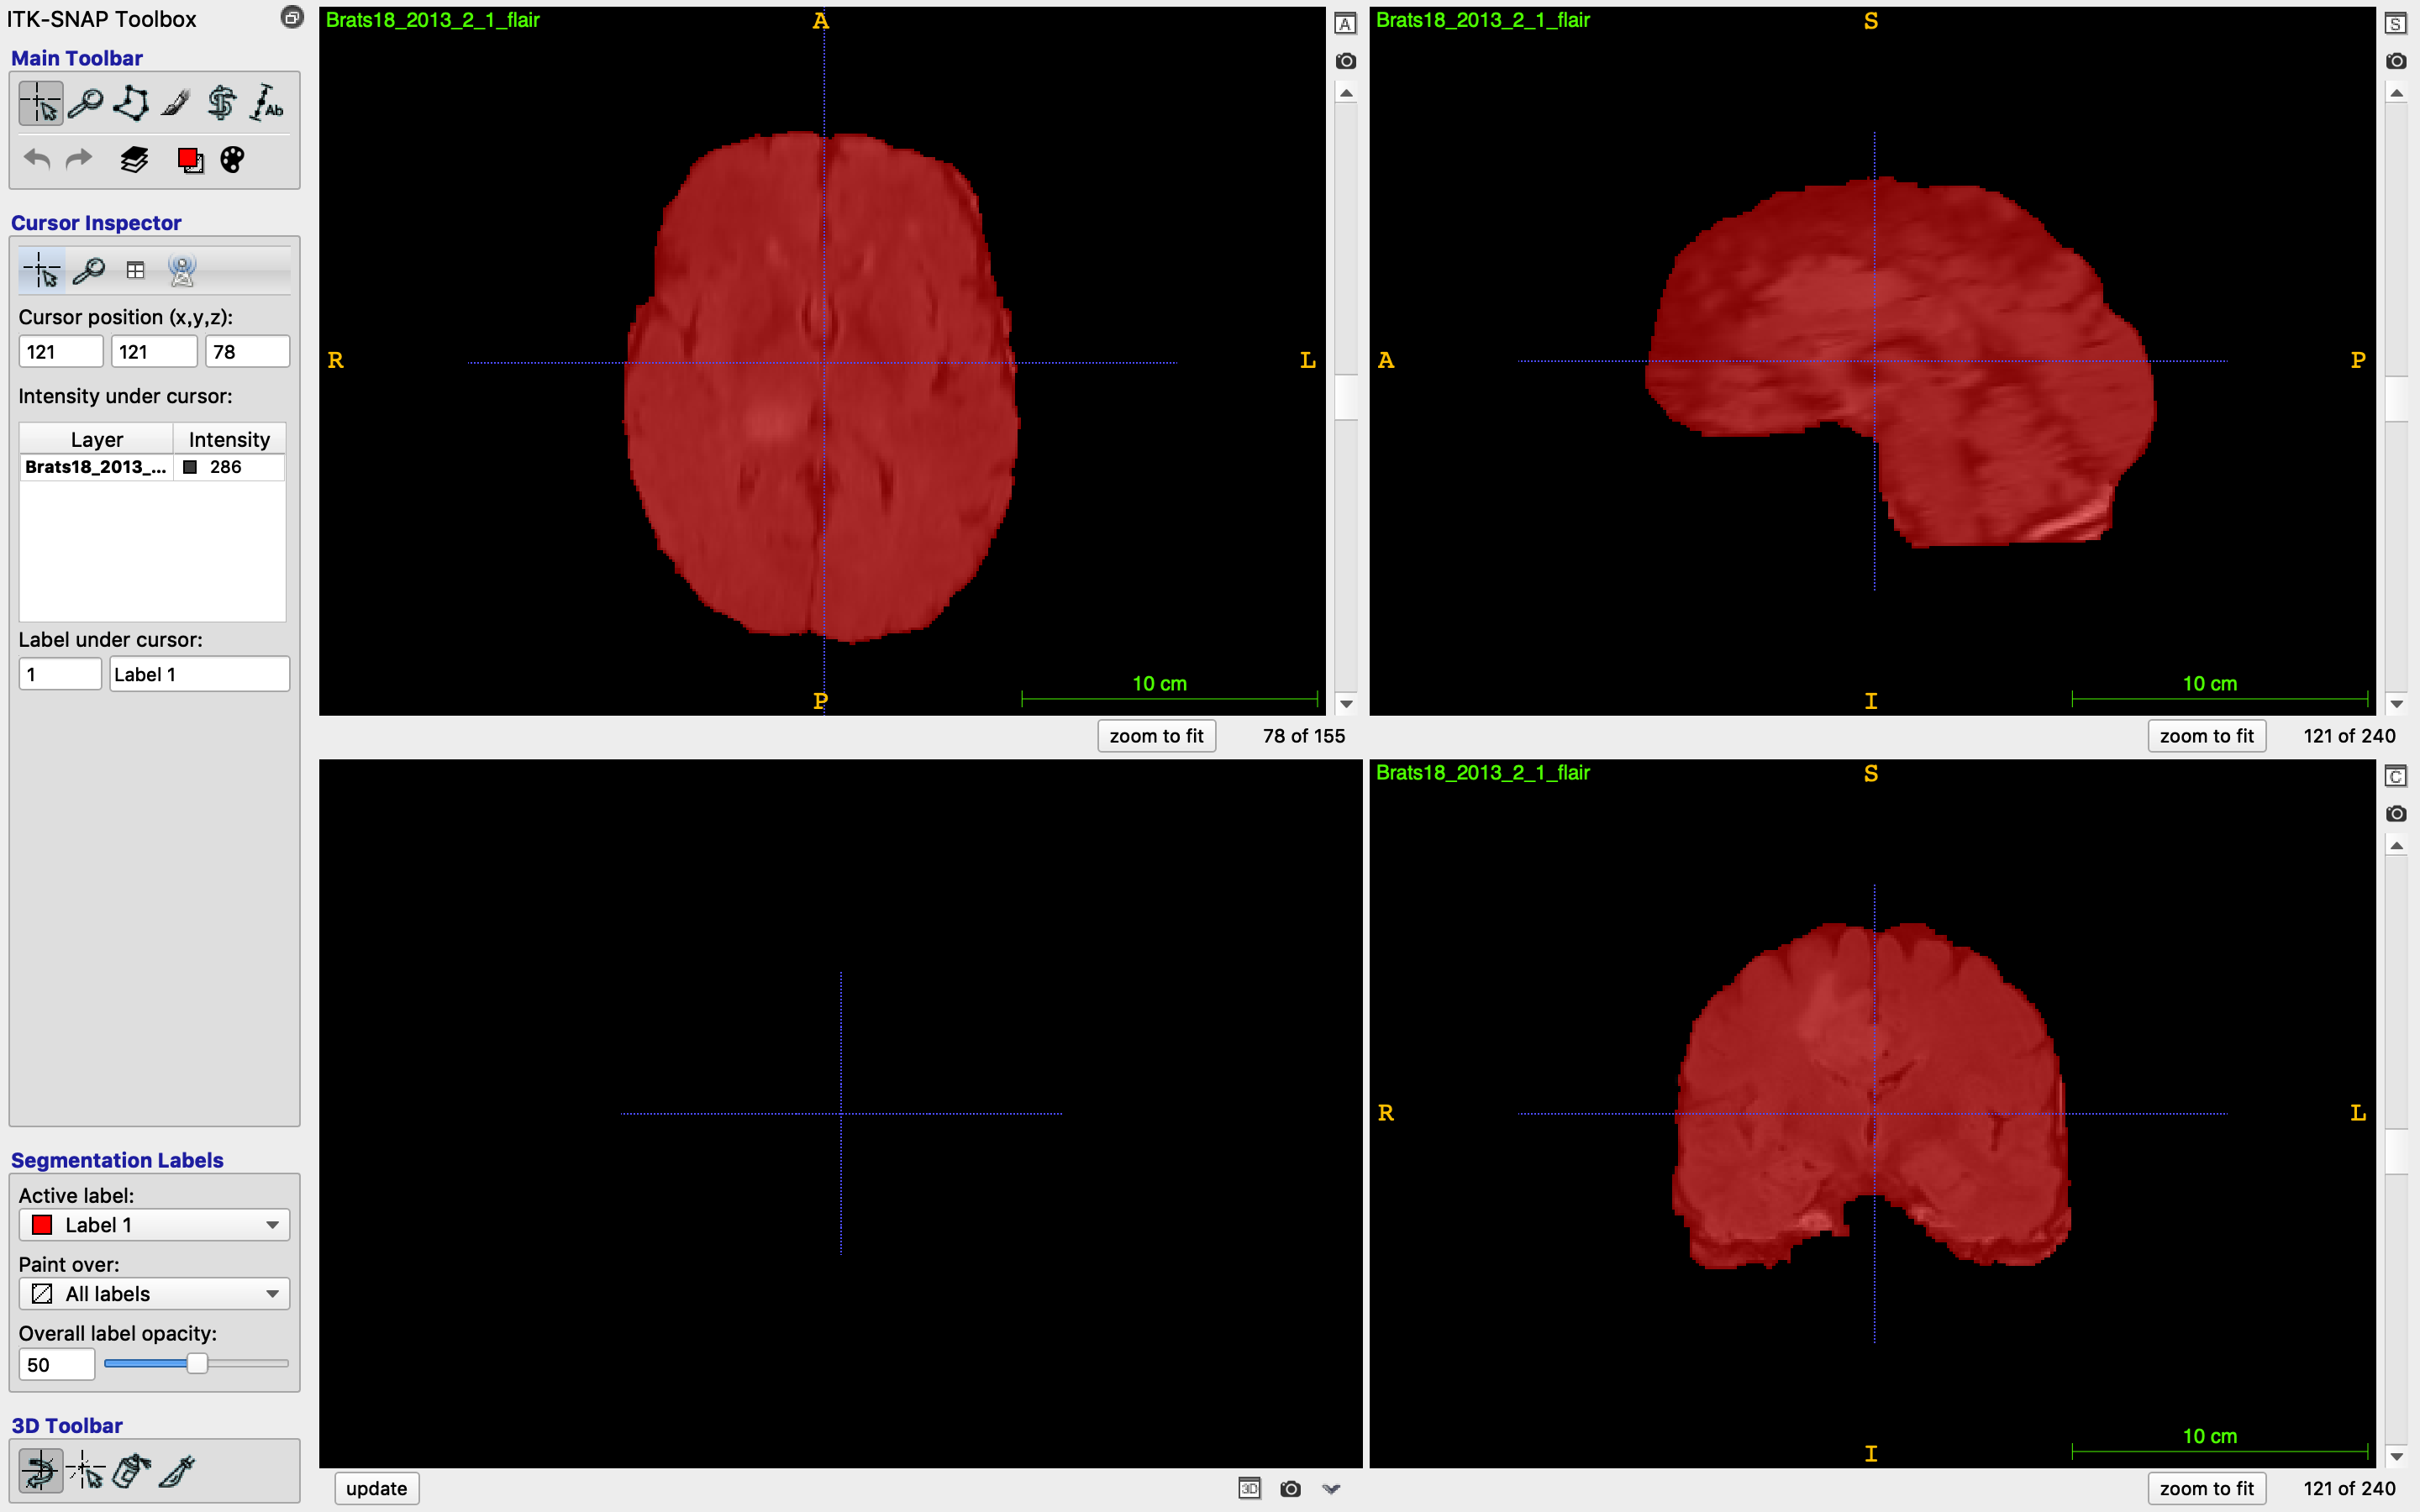Click zoom to fit under axial view
The width and height of the screenshot is (2420, 1512).
[x=1156, y=736]
